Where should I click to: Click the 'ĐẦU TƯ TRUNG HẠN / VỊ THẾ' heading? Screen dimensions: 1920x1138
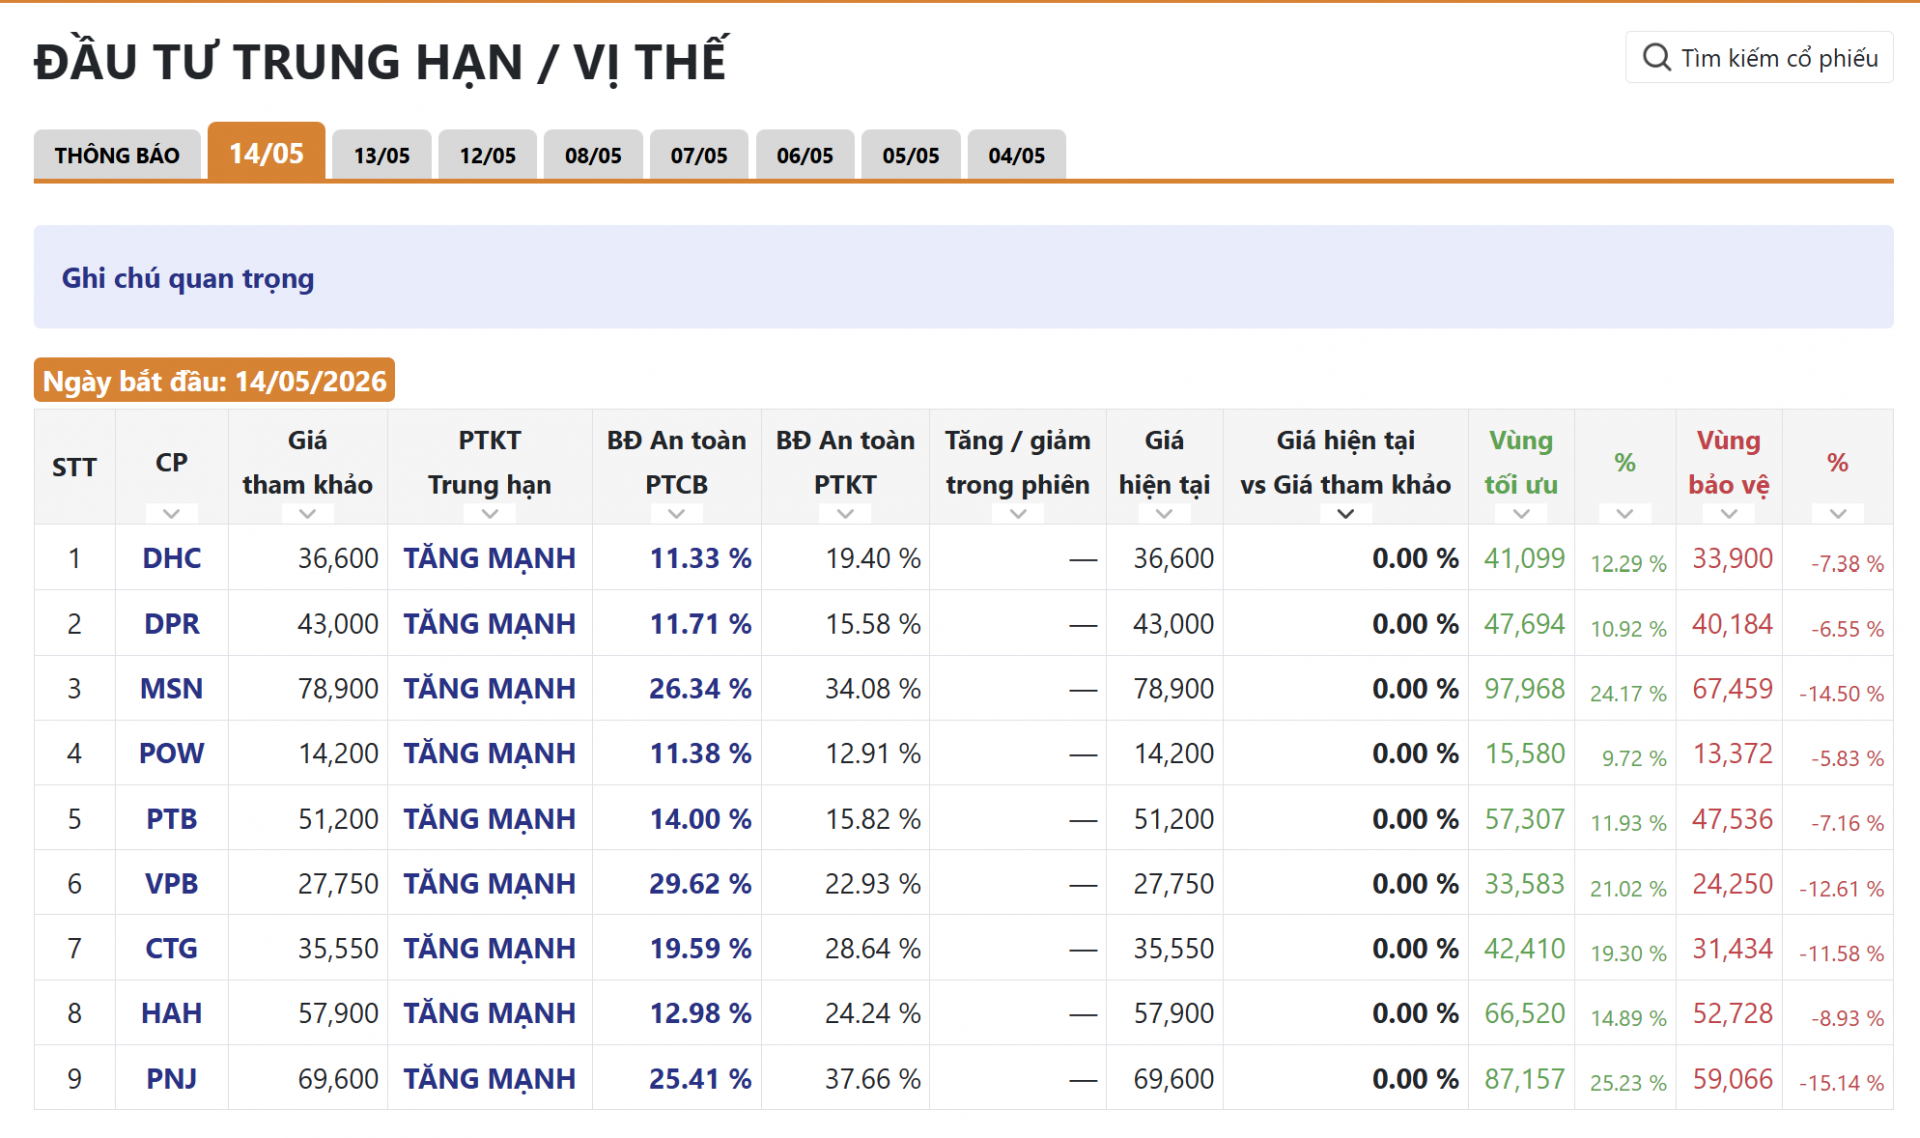pyautogui.click(x=381, y=62)
